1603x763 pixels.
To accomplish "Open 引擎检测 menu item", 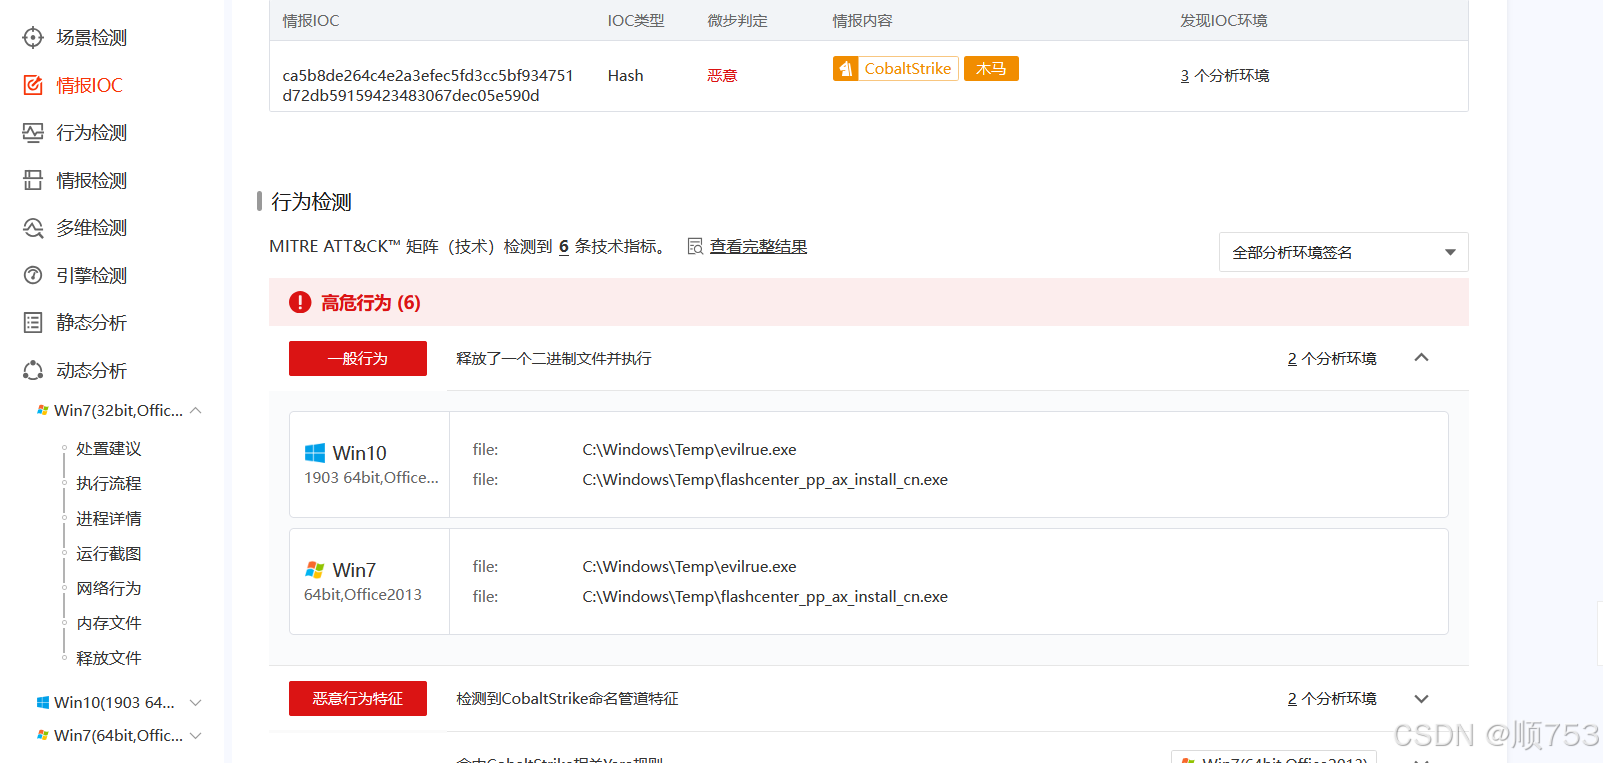I will point(91,275).
